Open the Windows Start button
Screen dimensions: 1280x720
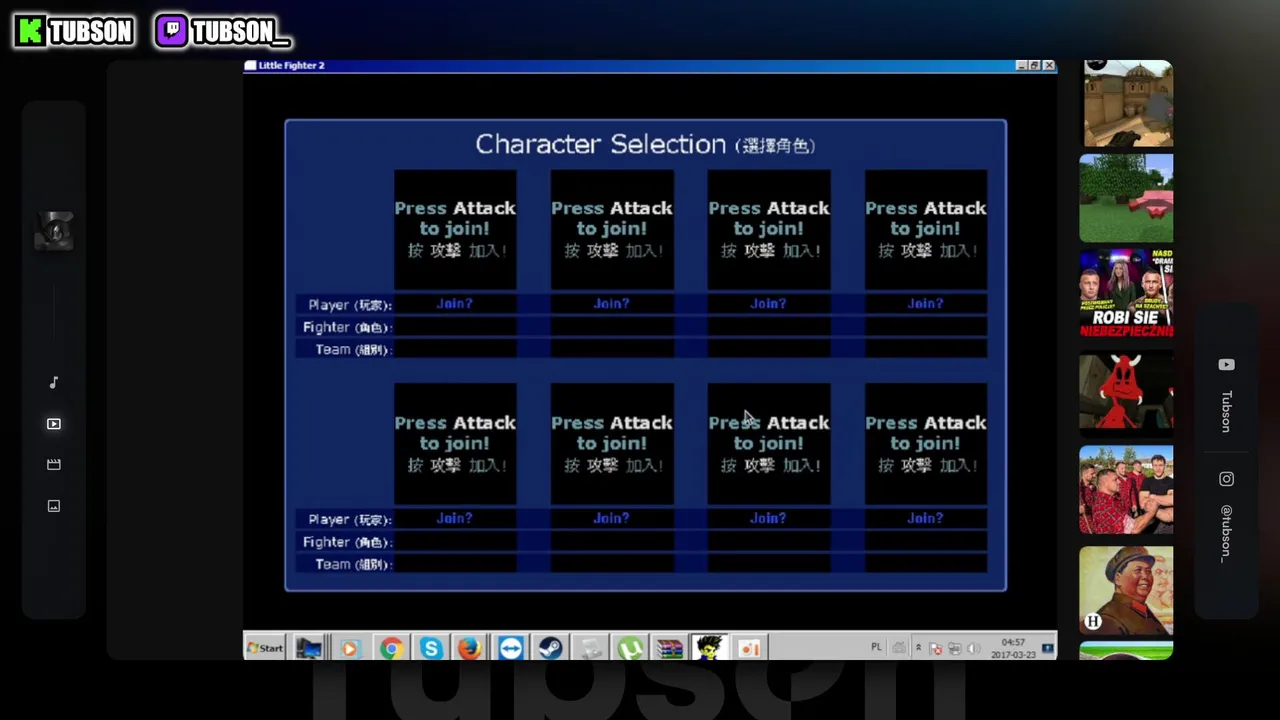tap(265, 648)
